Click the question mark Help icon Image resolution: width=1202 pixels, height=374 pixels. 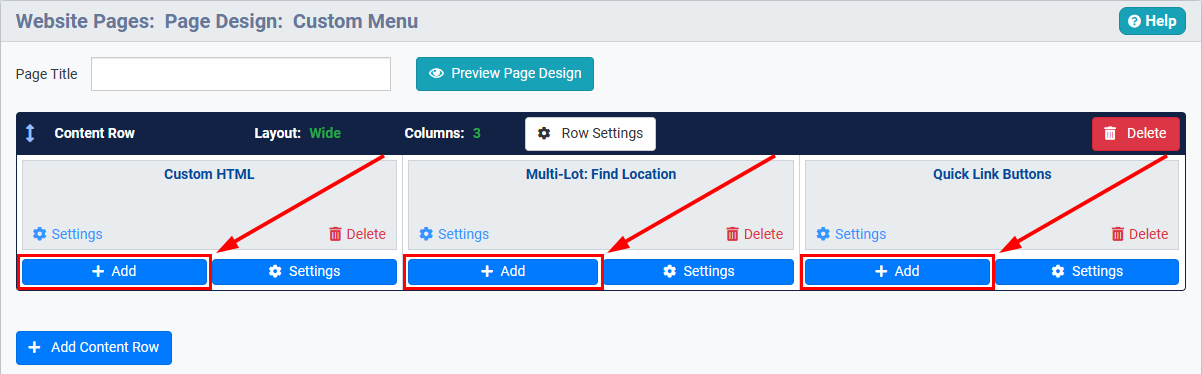point(1133,21)
